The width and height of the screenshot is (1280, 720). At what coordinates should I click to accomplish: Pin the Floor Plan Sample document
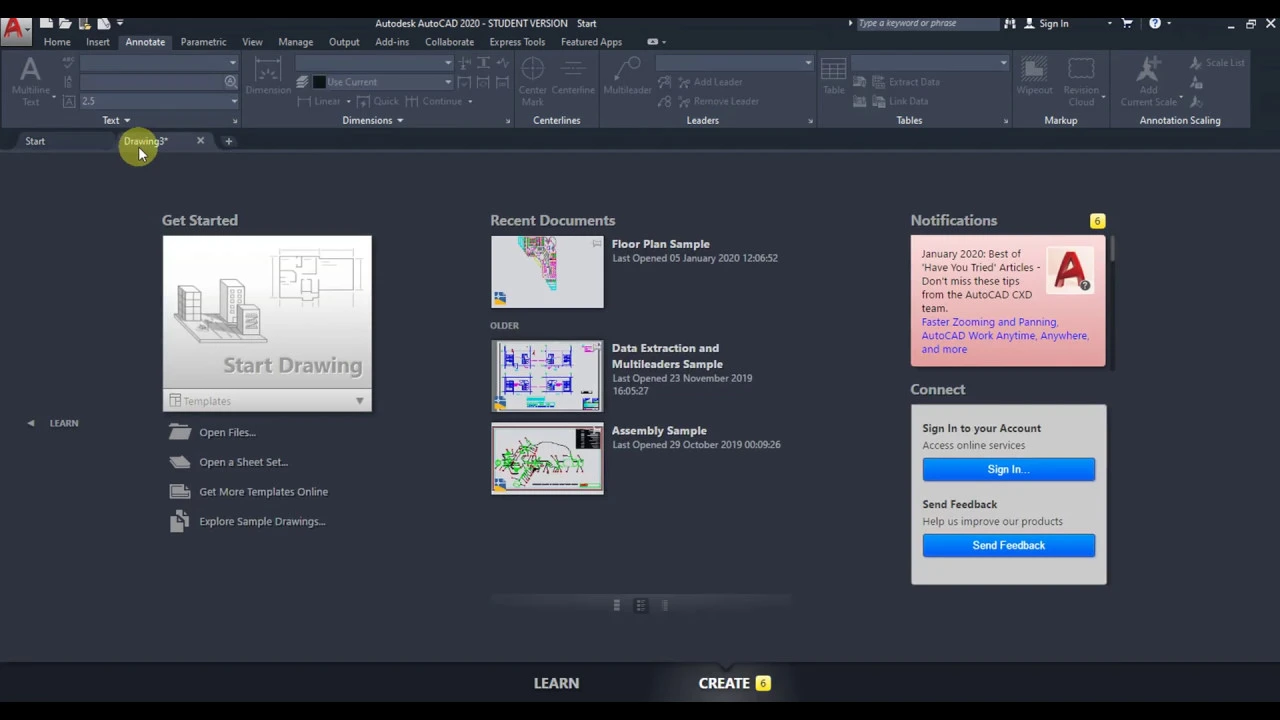596,243
